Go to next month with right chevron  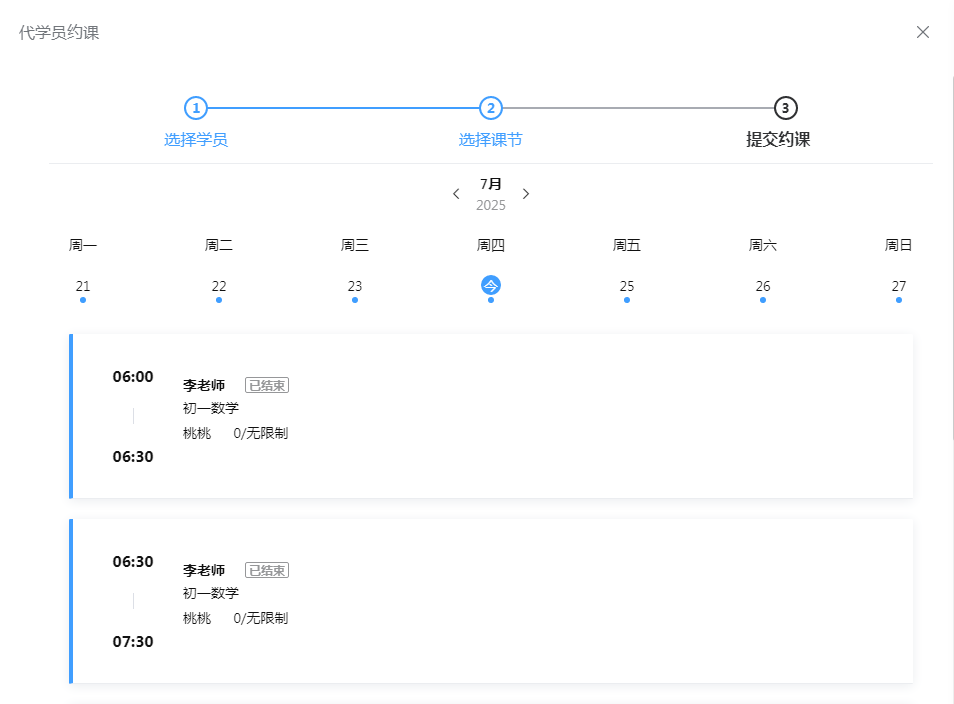526,194
